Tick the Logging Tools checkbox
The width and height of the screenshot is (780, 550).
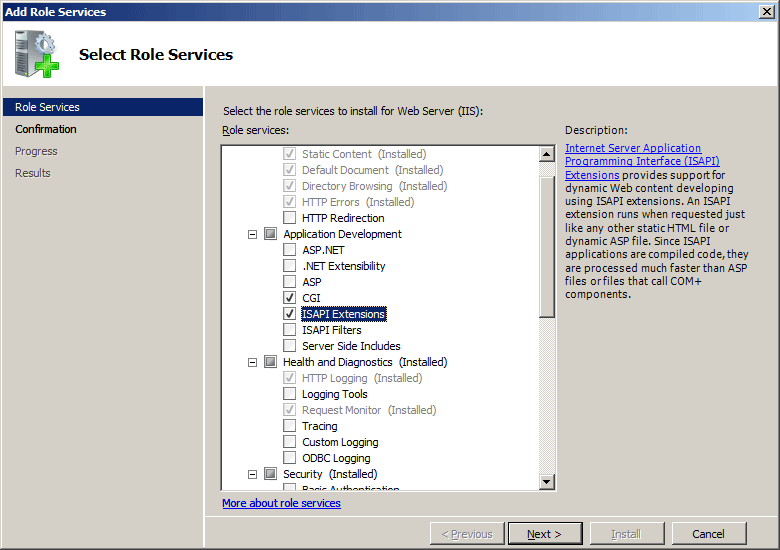point(290,394)
